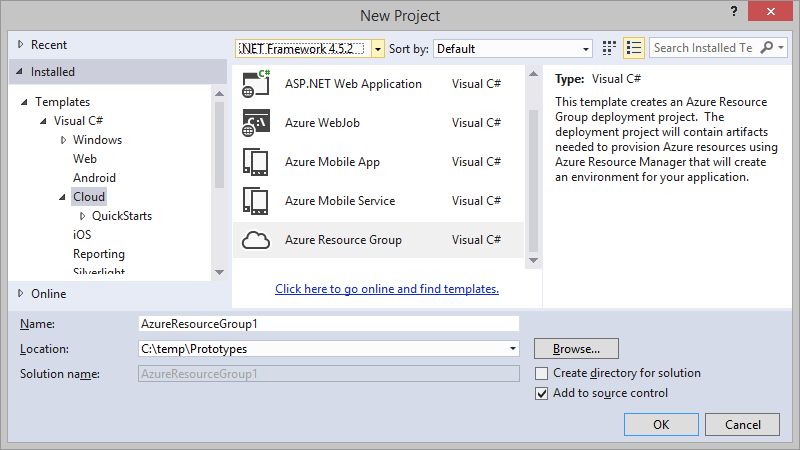The height and width of the screenshot is (450, 800).
Task: Check Create directory for solution
Action: pyautogui.click(x=541, y=373)
